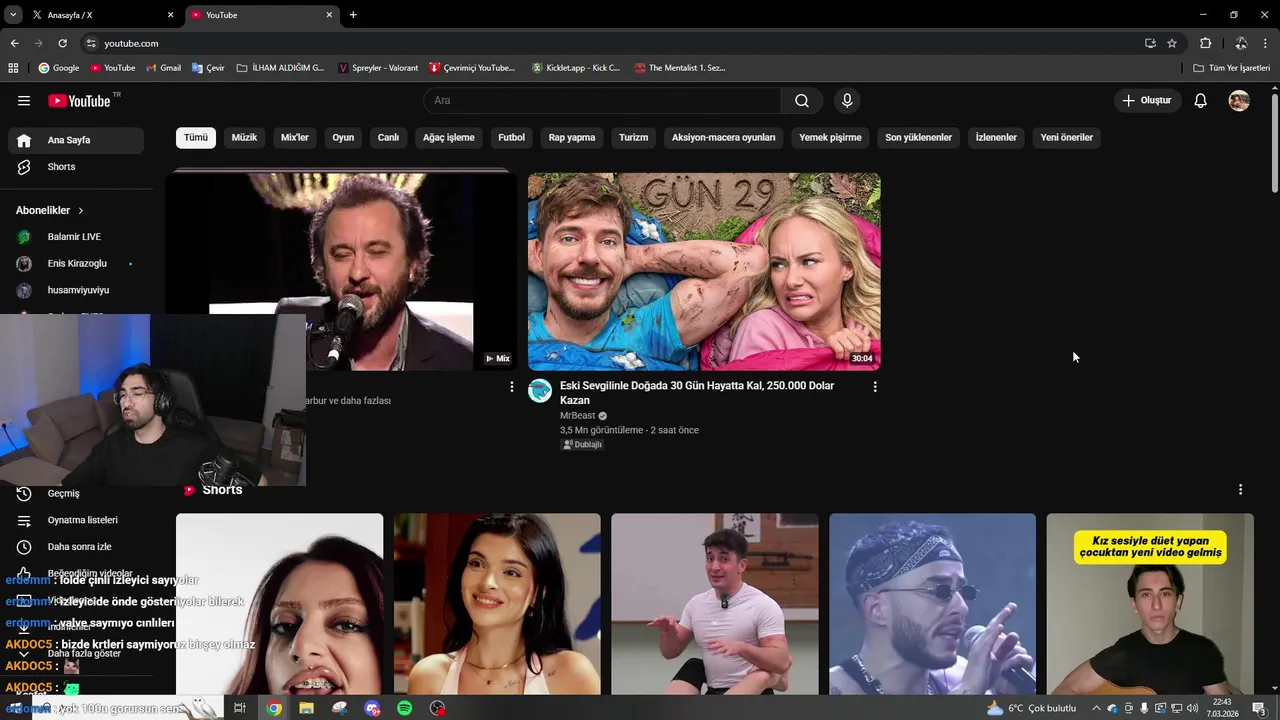
Task: Open the Spreyler - Valorant bookmark
Action: coord(378,68)
